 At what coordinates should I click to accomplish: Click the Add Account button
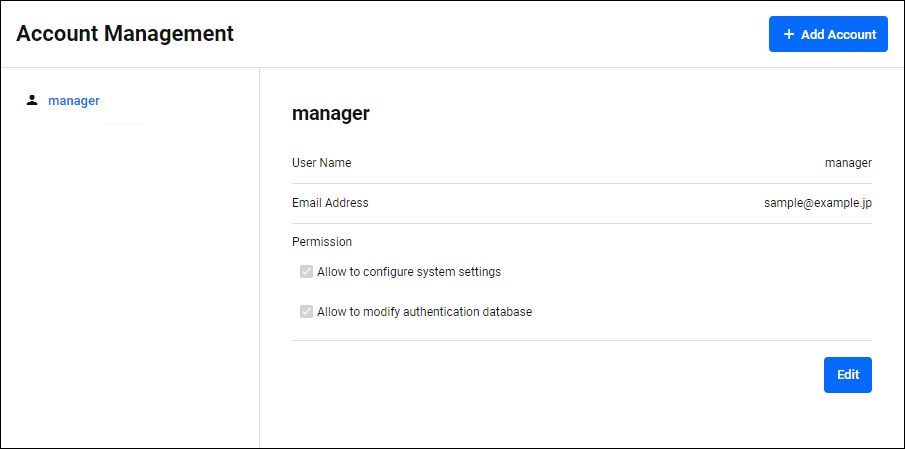point(828,34)
